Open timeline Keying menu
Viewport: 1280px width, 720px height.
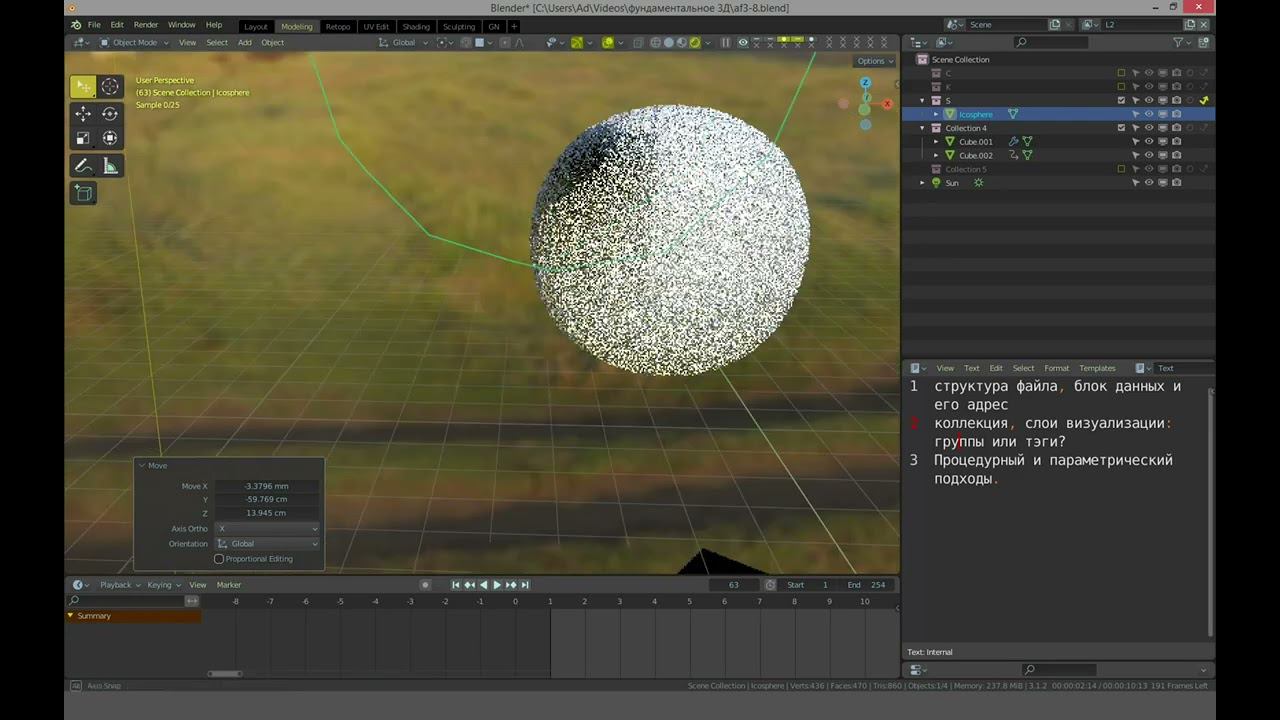[x=163, y=585]
